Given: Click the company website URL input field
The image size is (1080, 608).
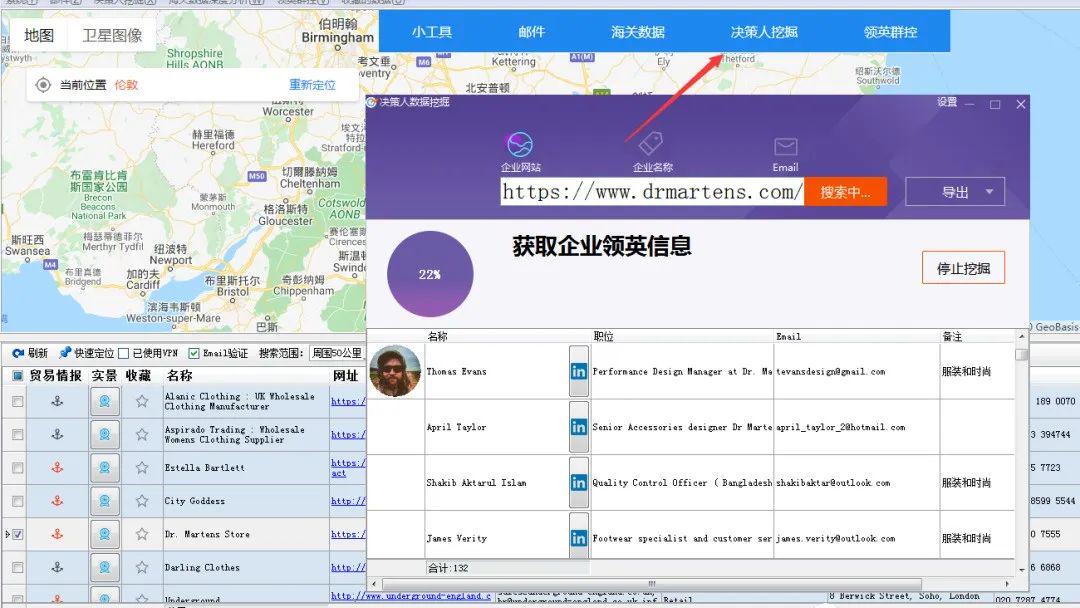Looking at the screenshot, I should coord(652,191).
